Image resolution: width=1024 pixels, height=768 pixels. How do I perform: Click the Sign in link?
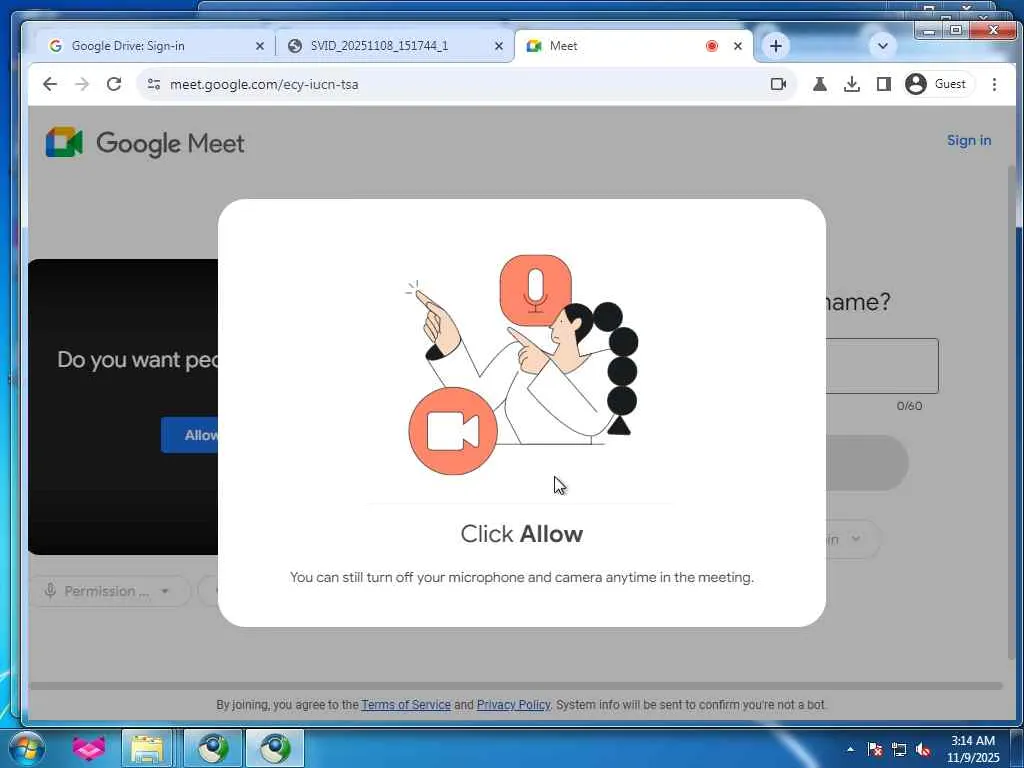tap(969, 140)
